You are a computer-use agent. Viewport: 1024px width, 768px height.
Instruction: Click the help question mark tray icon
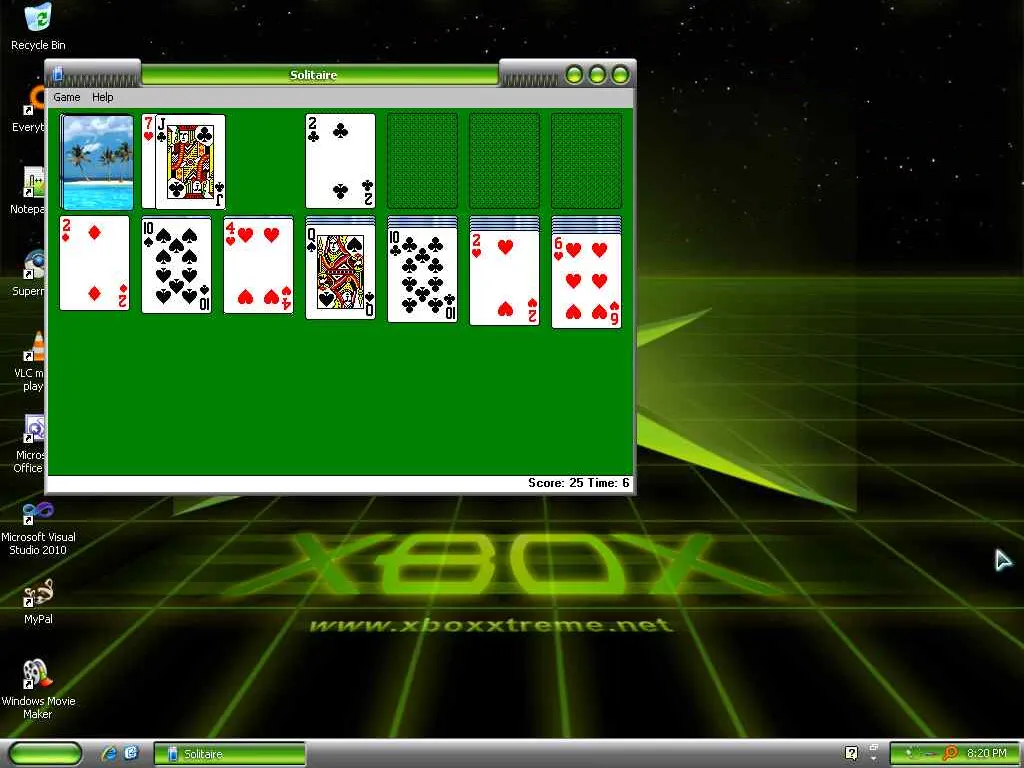point(851,753)
